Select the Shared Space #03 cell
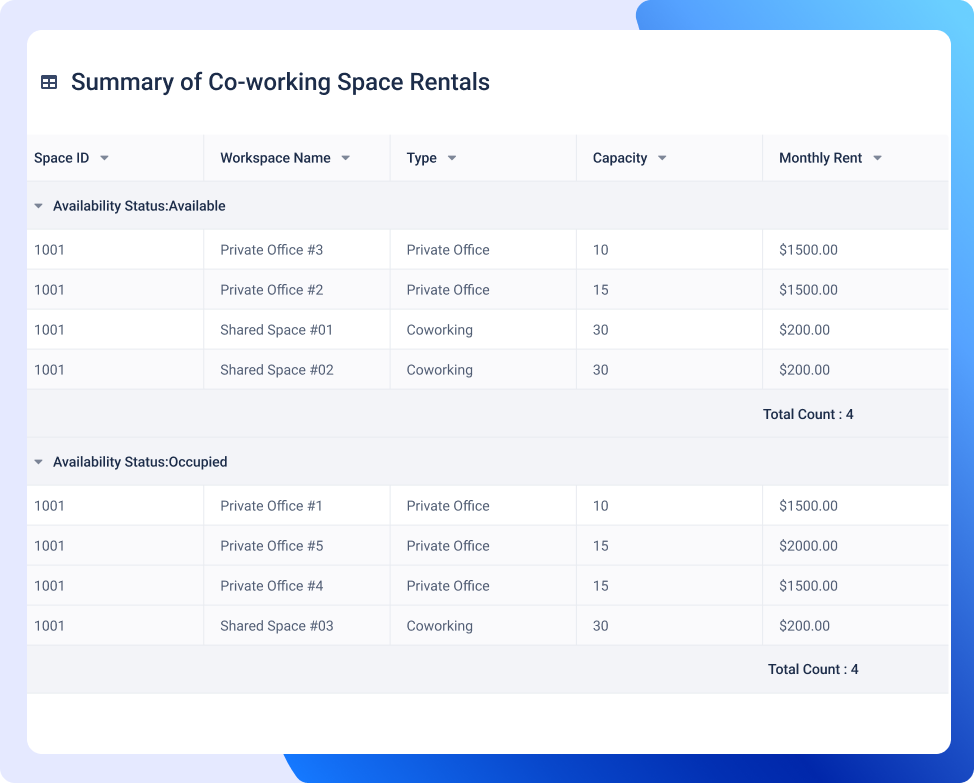The image size is (974, 783). click(x=297, y=626)
